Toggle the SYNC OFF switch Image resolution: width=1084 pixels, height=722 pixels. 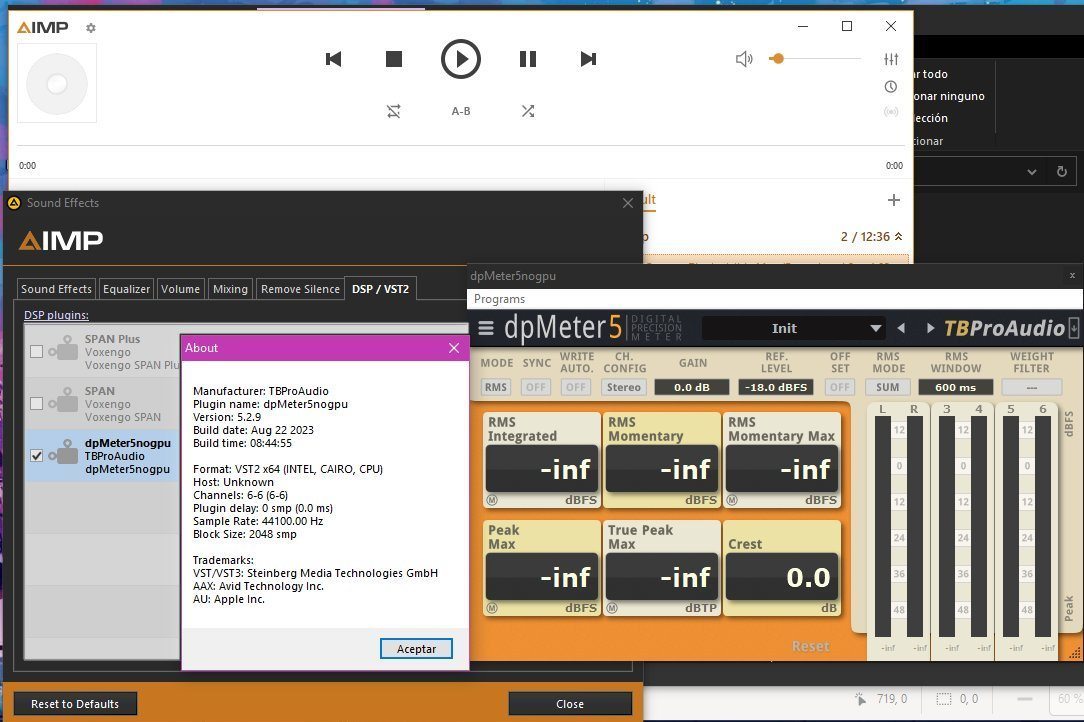[536, 387]
